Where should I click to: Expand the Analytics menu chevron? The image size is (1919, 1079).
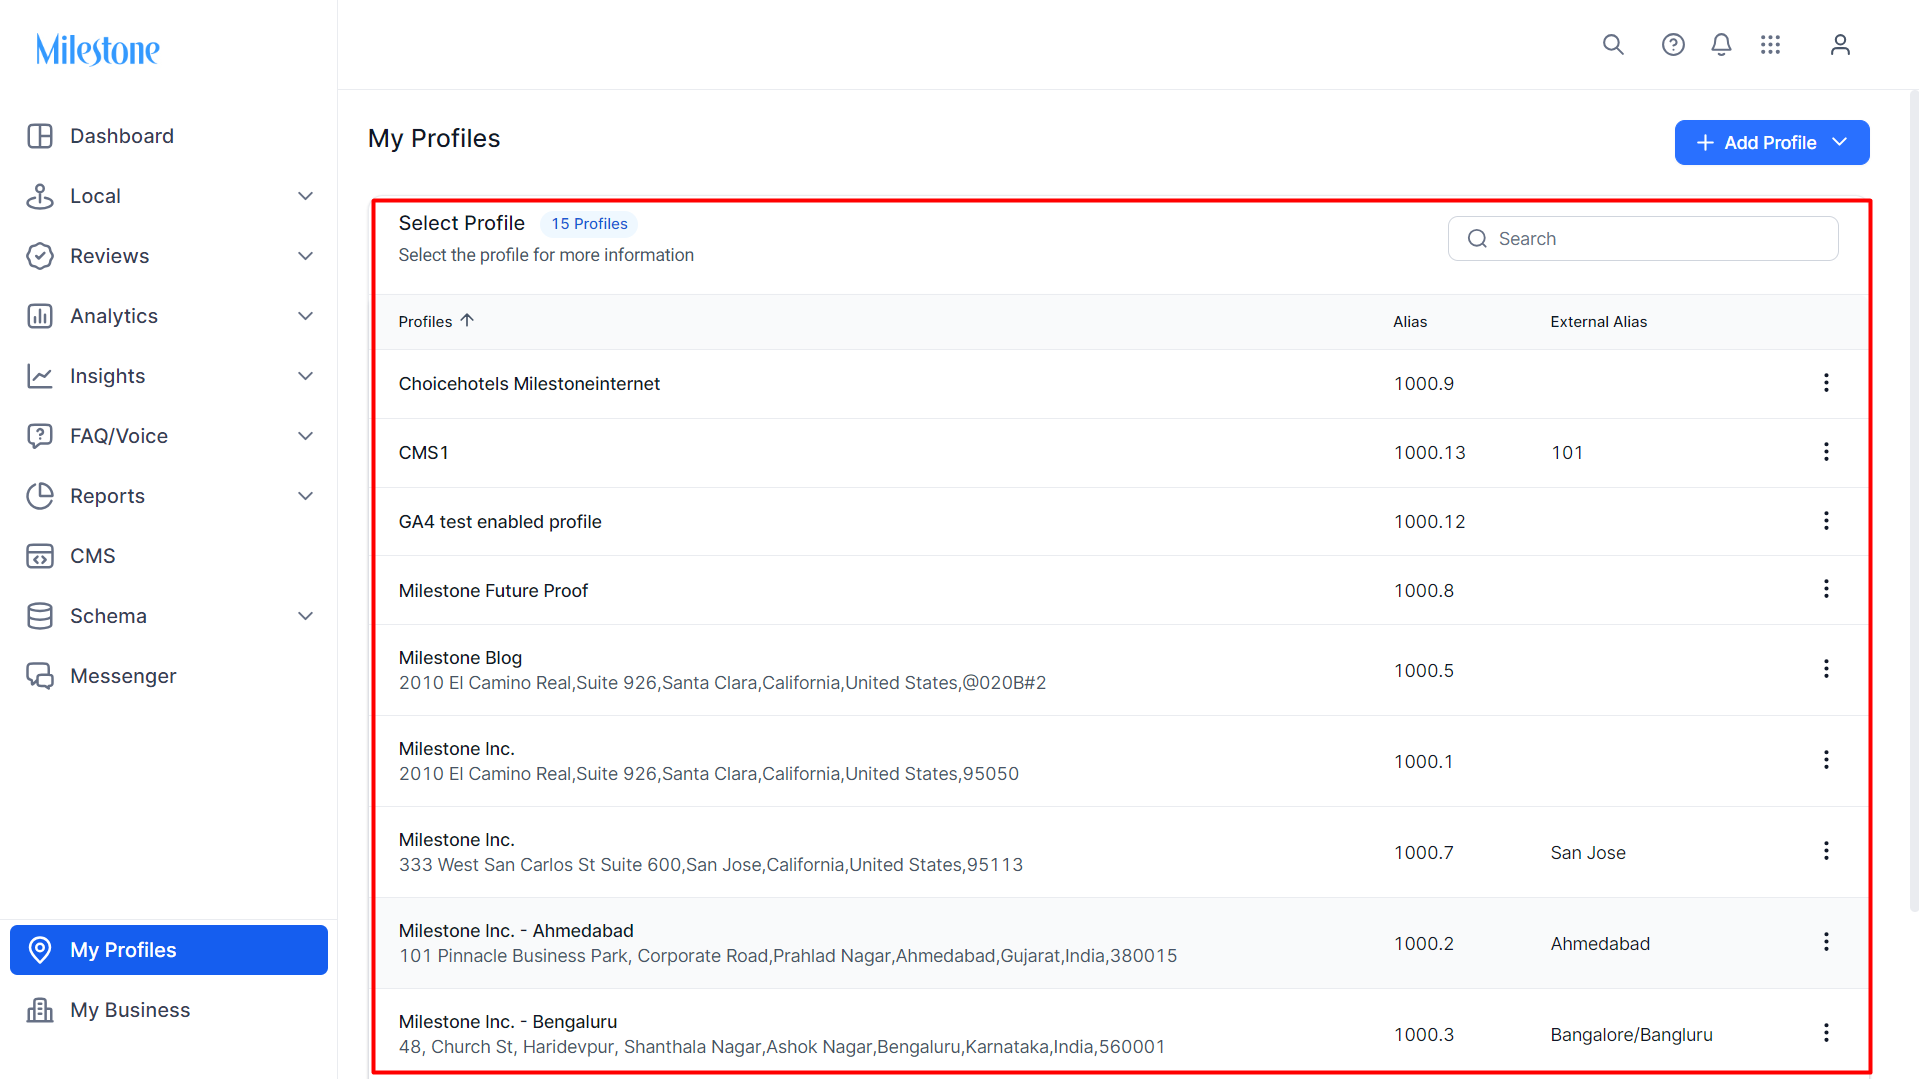306,316
